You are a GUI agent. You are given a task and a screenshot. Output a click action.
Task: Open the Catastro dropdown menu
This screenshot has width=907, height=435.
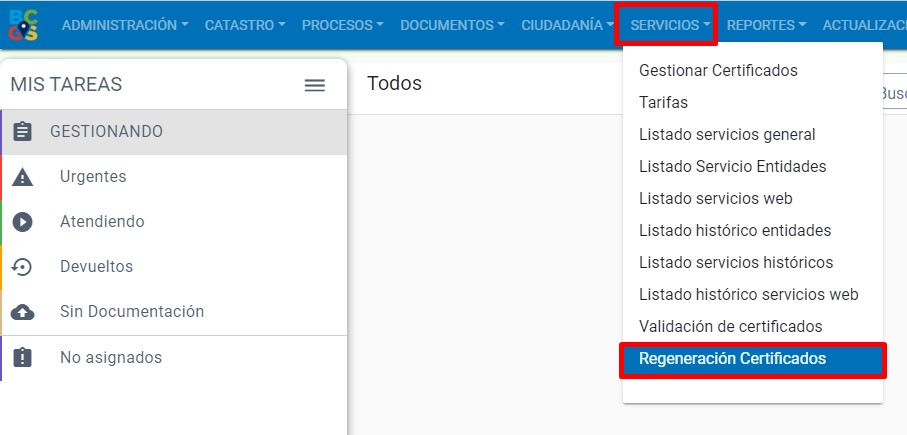pyautogui.click(x=245, y=25)
